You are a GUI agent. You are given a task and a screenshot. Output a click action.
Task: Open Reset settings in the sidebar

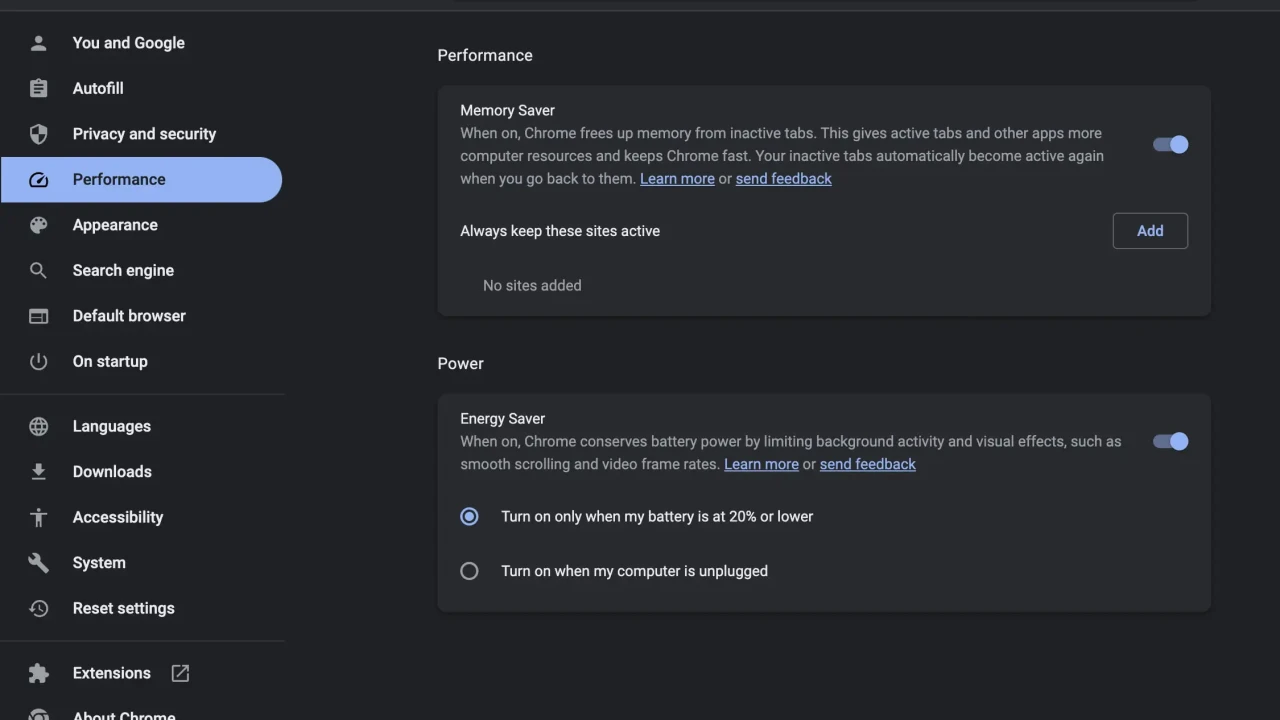(x=123, y=608)
